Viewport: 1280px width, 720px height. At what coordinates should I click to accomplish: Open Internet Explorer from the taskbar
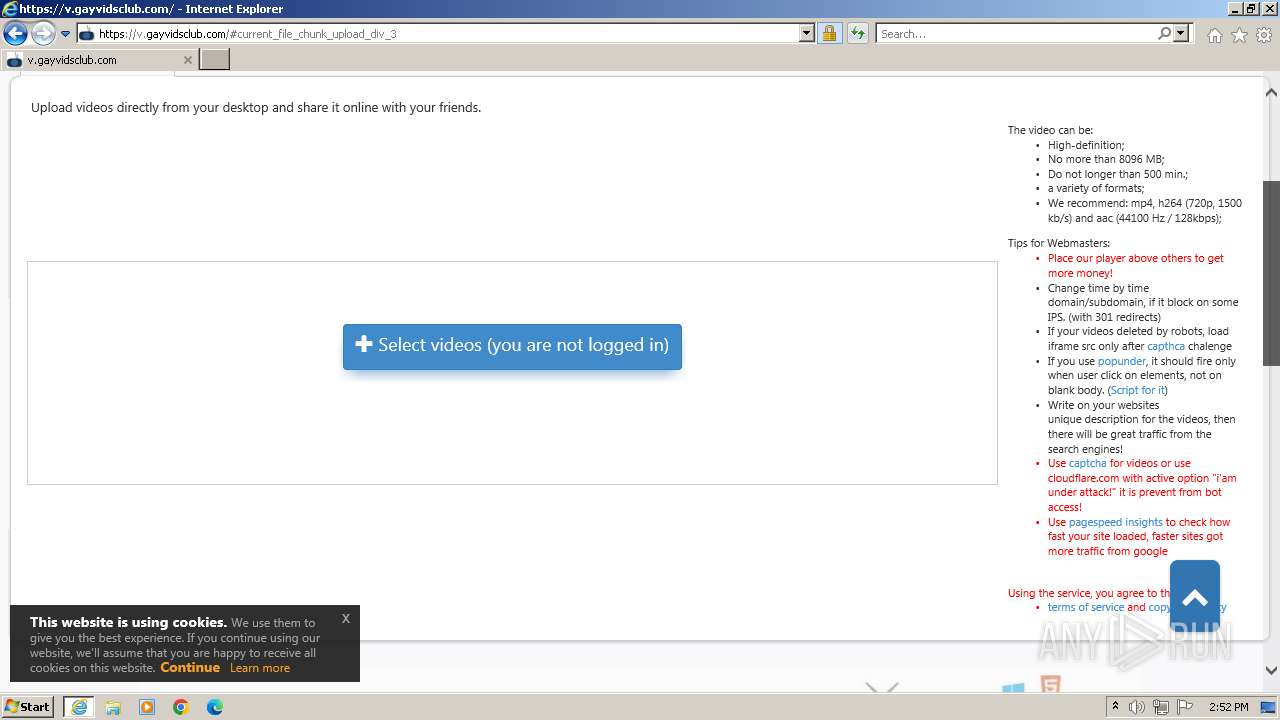(79, 707)
